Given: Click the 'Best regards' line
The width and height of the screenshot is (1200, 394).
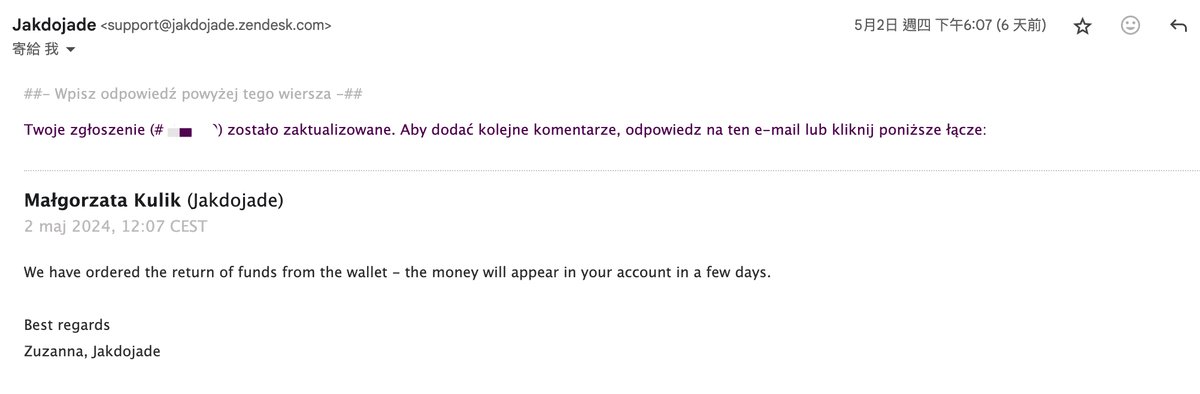Looking at the screenshot, I should (66, 325).
